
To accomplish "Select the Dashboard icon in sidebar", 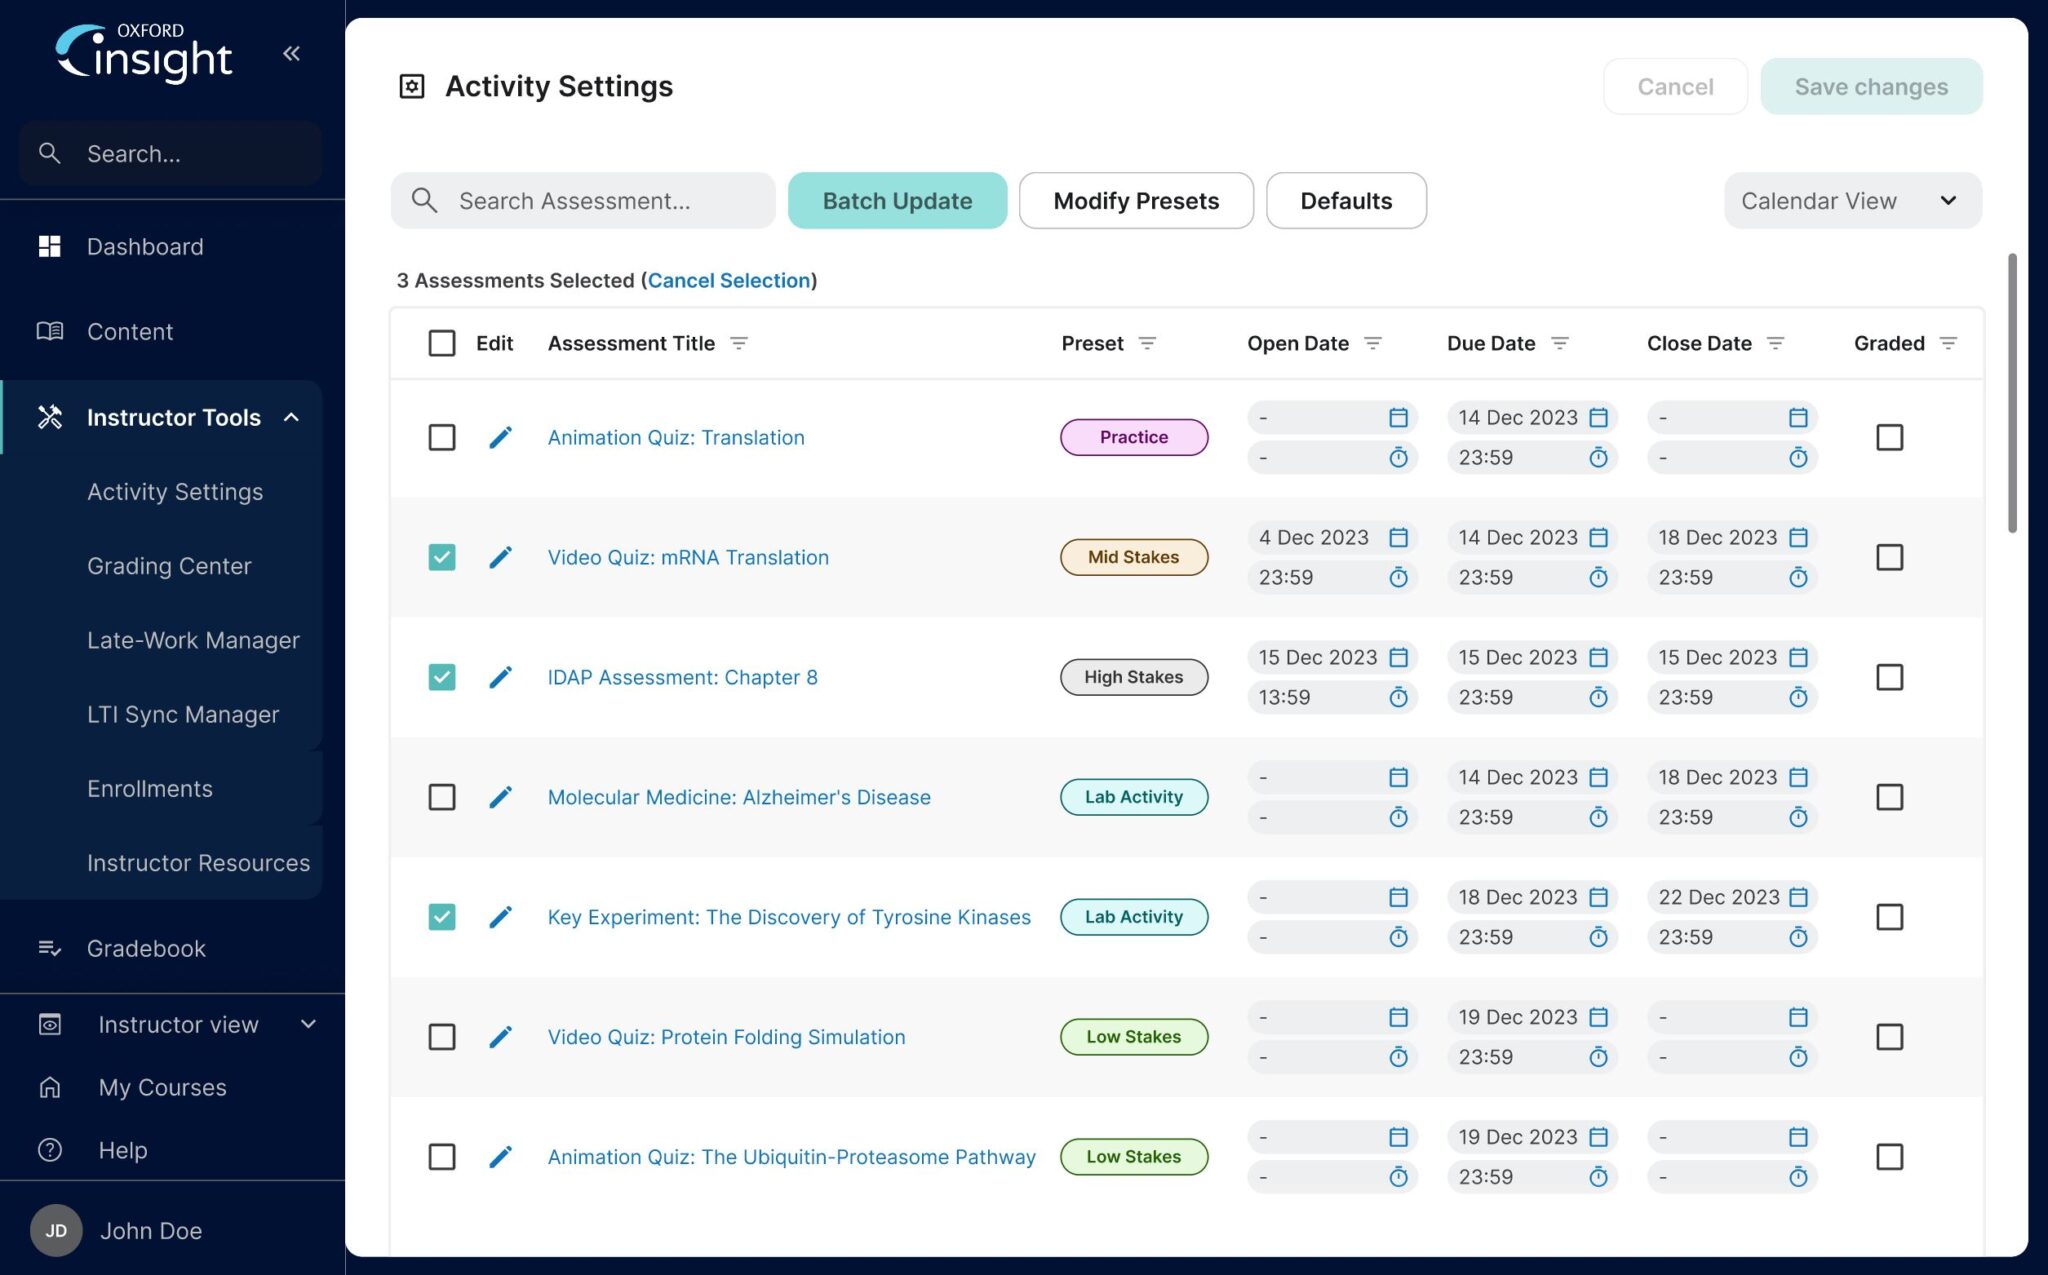I will [x=50, y=246].
